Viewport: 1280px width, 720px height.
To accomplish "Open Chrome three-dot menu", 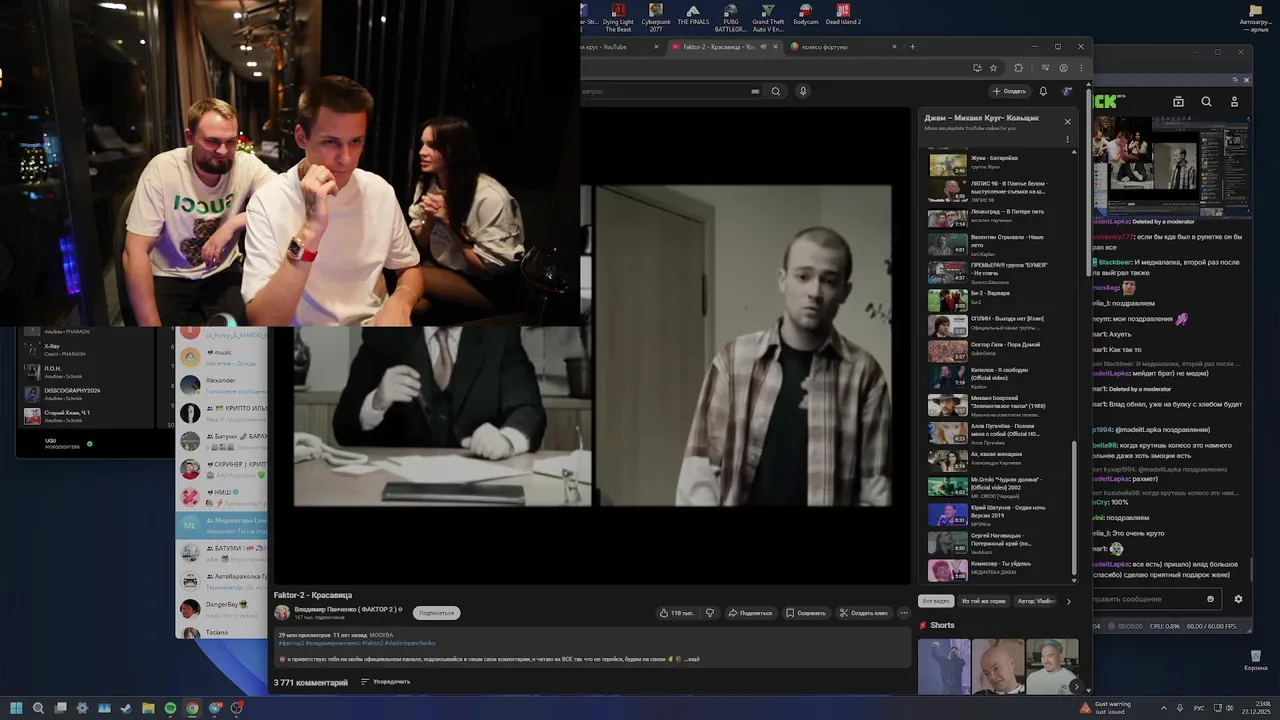I will coord(1080,68).
